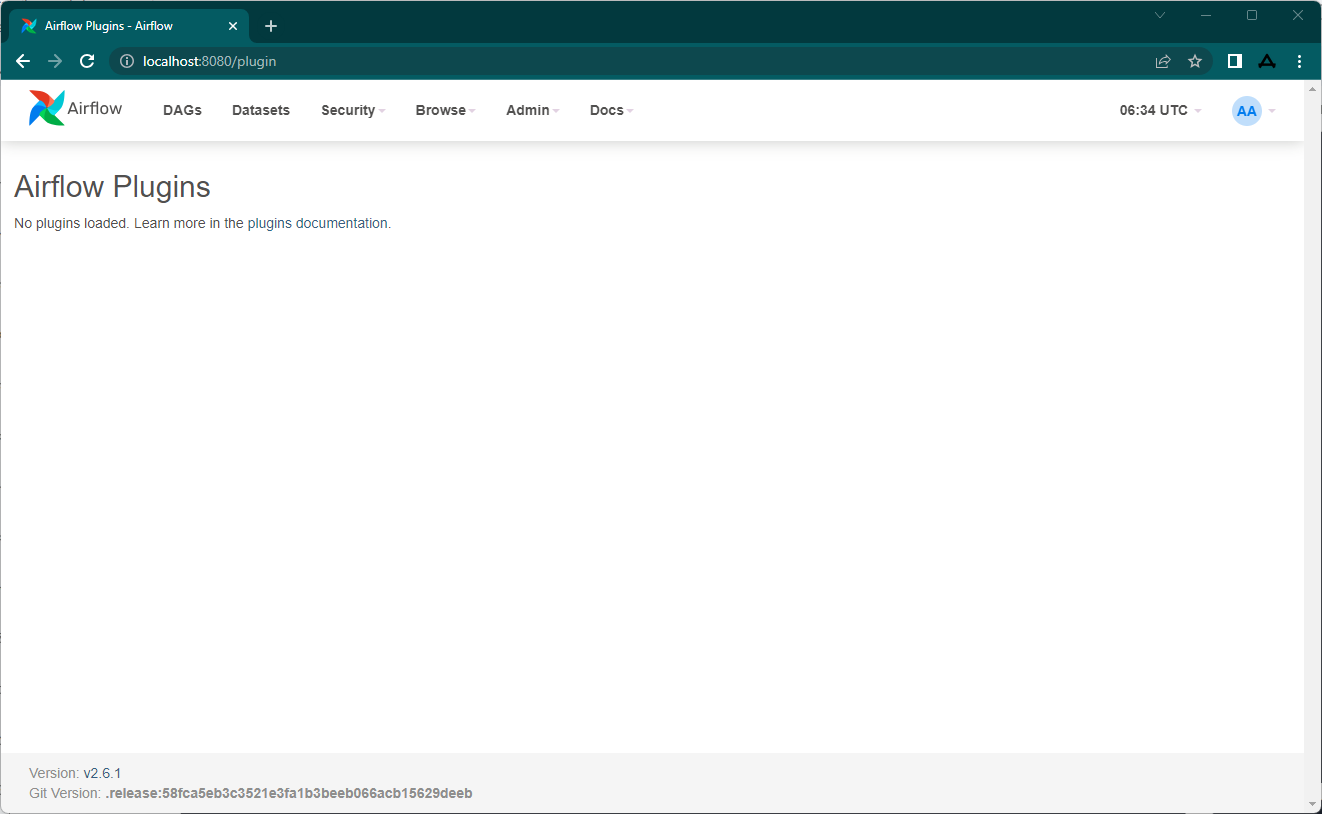The image size is (1322, 814).
Task: Minimize the browser window
Action: 1206,15
